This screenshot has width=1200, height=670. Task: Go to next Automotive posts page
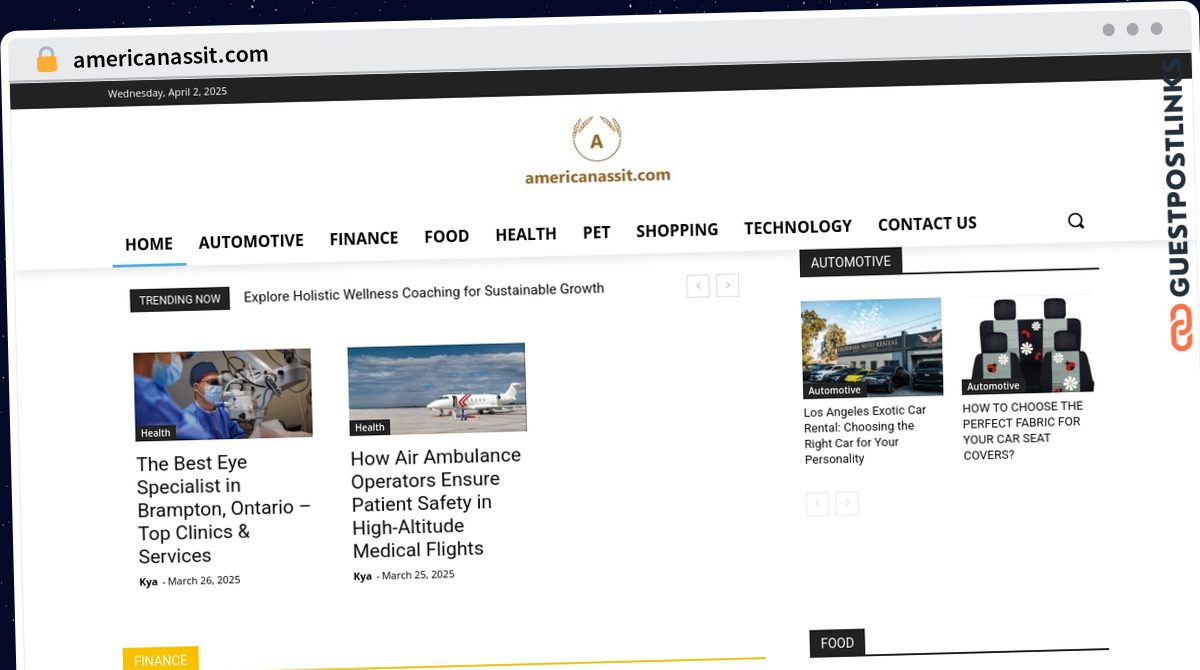pyautogui.click(x=847, y=503)
